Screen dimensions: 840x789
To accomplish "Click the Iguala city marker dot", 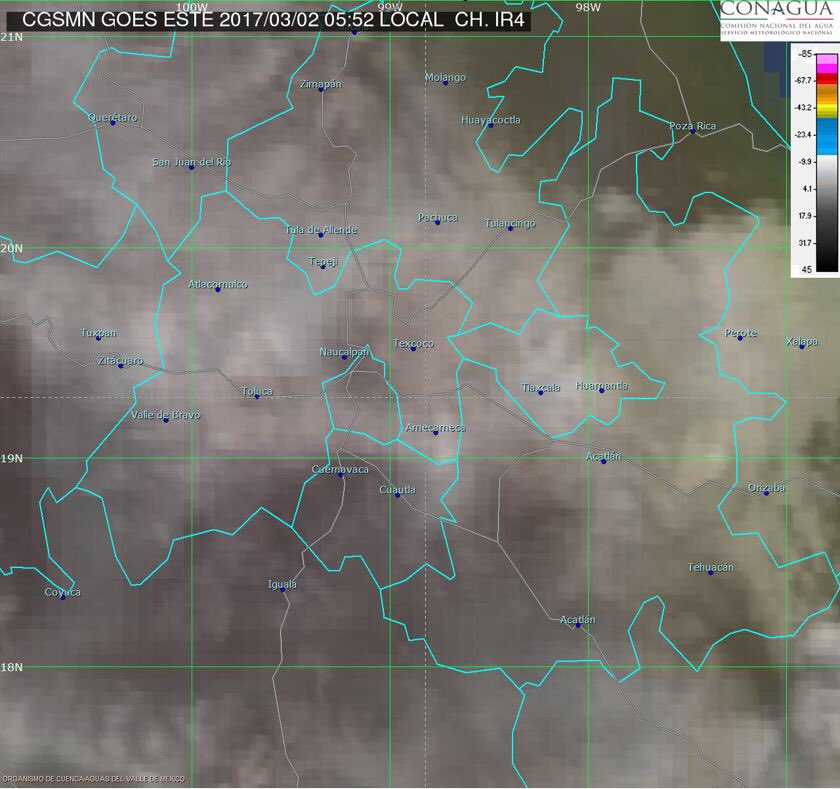I will pyautogui.click(x=283, y=590).
